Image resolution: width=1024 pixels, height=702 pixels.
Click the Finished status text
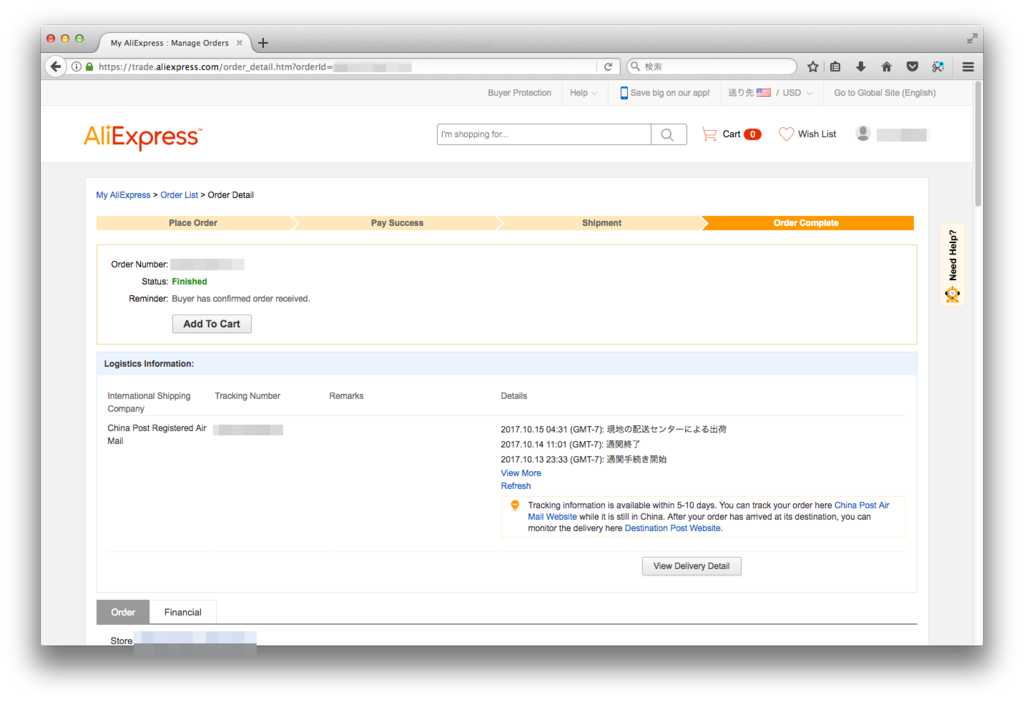coord(189,281)
